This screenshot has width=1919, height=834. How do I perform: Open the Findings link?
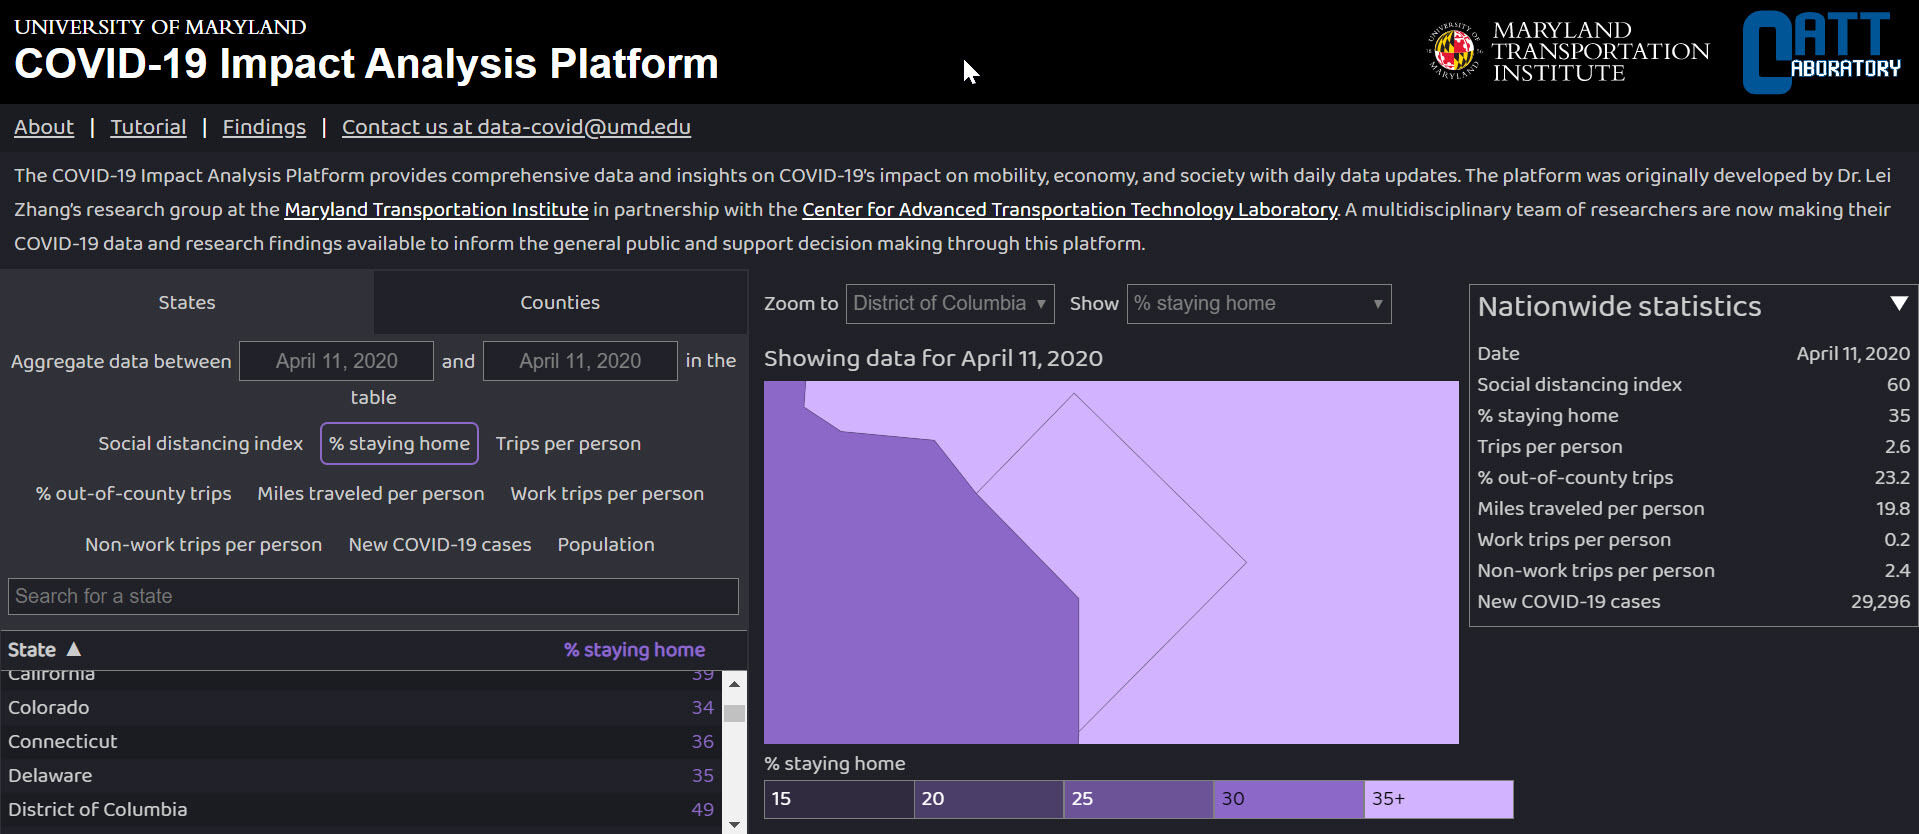tap(264, 127)
